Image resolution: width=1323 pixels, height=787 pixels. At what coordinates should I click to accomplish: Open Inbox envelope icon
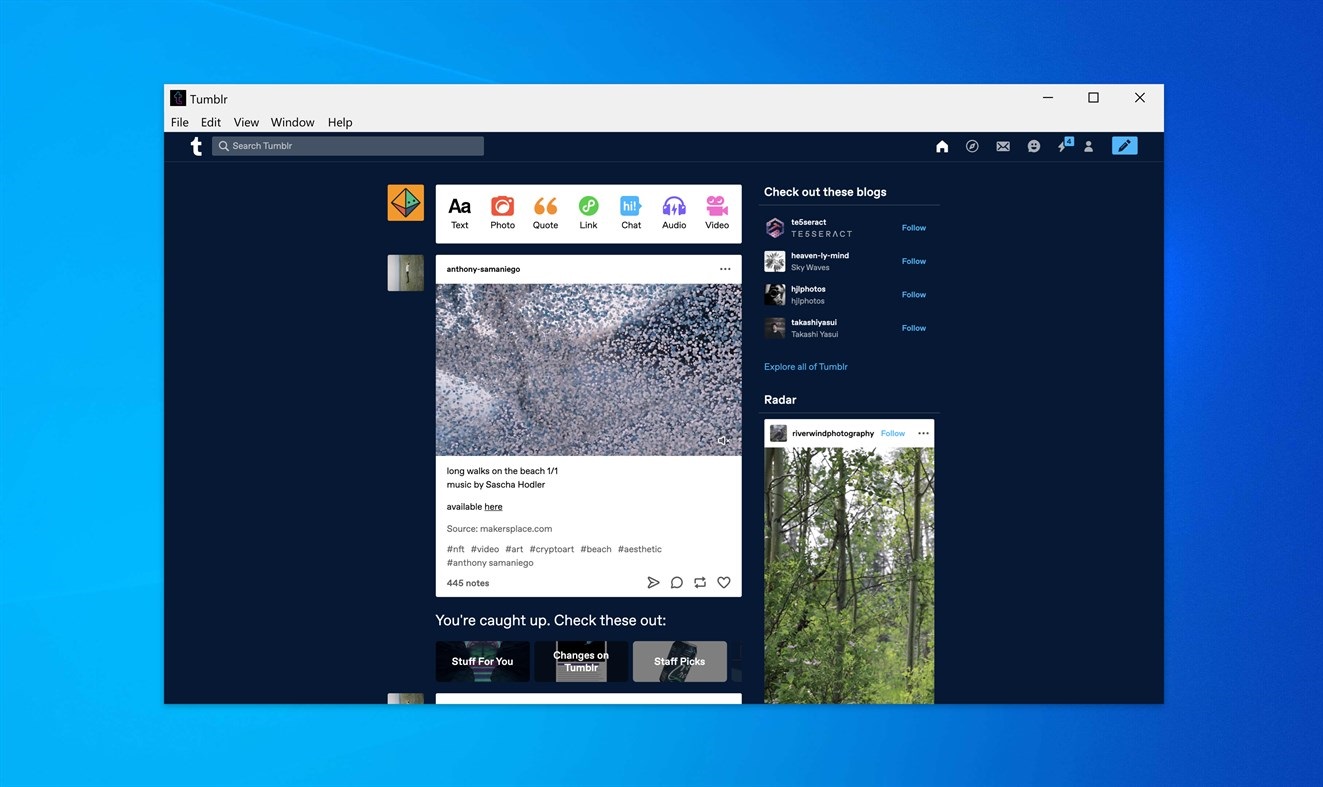point(1003,146)
